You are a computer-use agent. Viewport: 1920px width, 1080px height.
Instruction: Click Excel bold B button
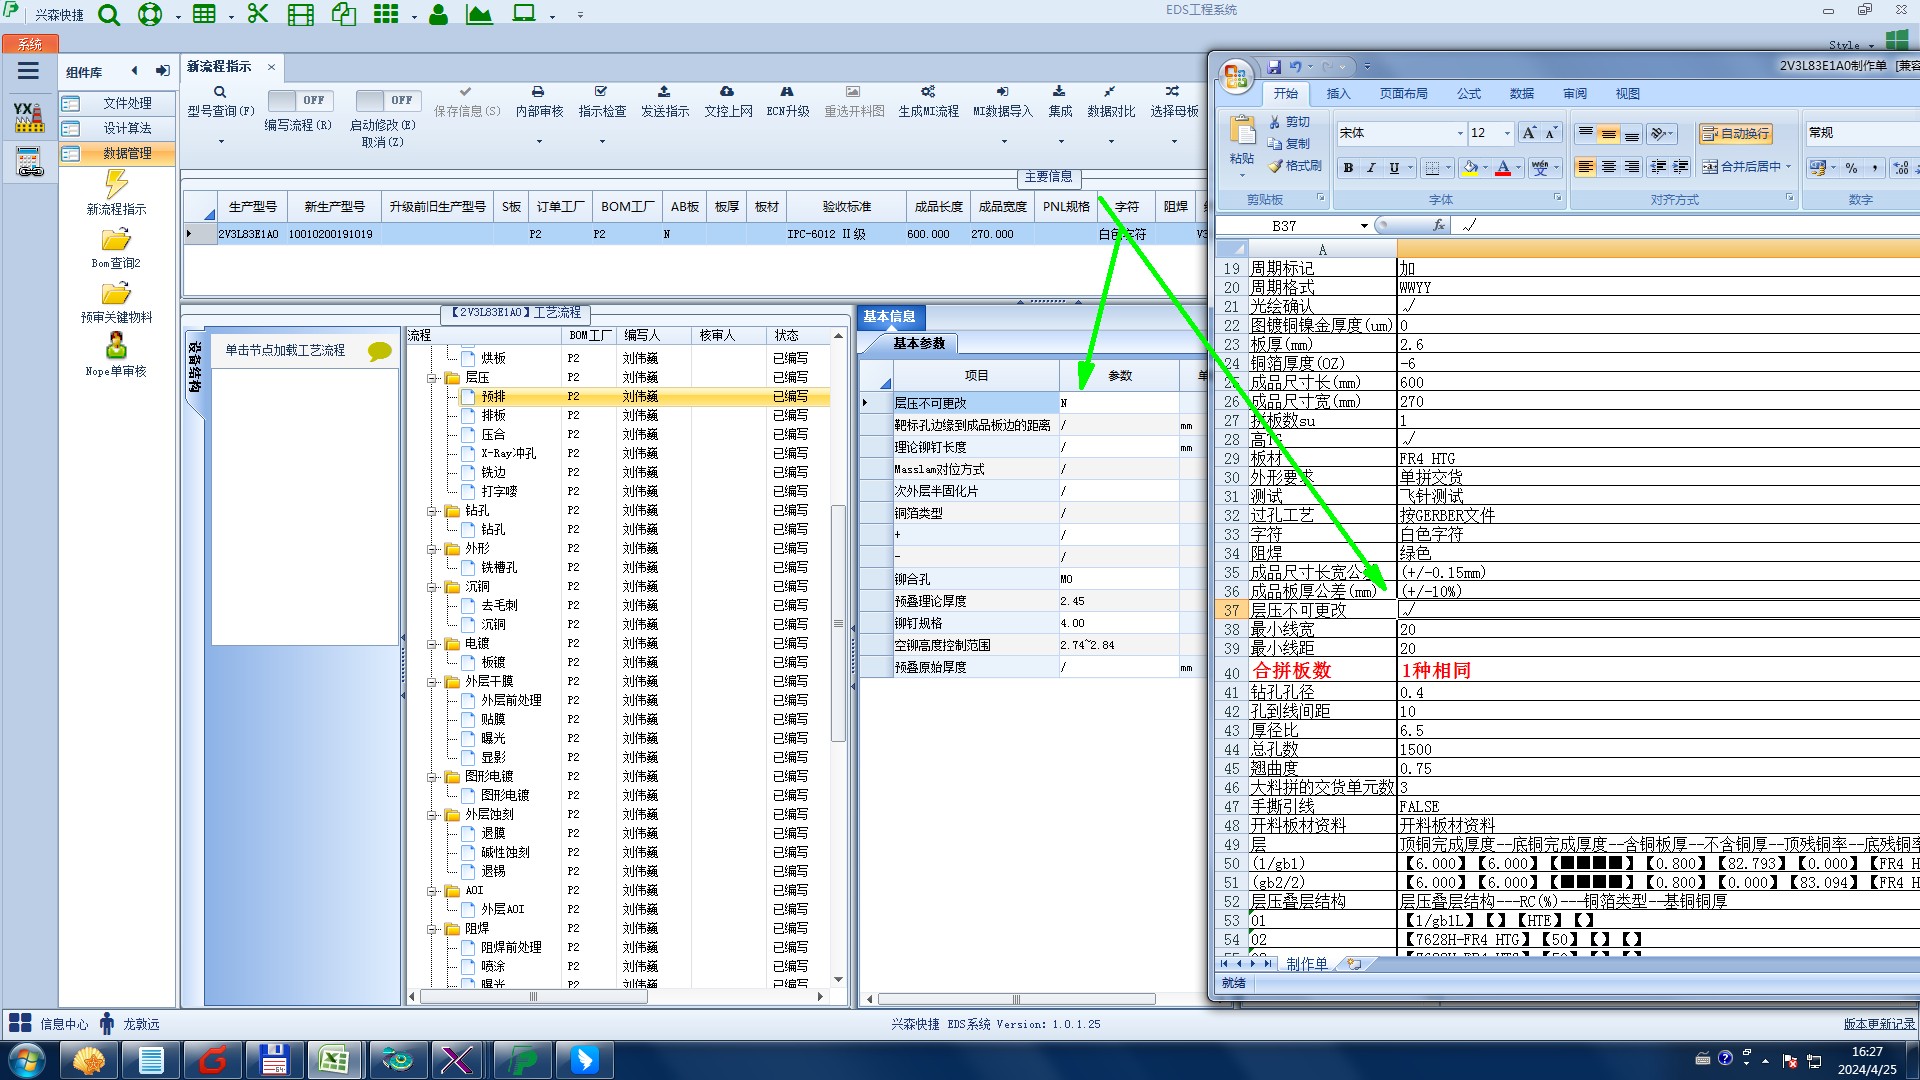(1348, 168)
